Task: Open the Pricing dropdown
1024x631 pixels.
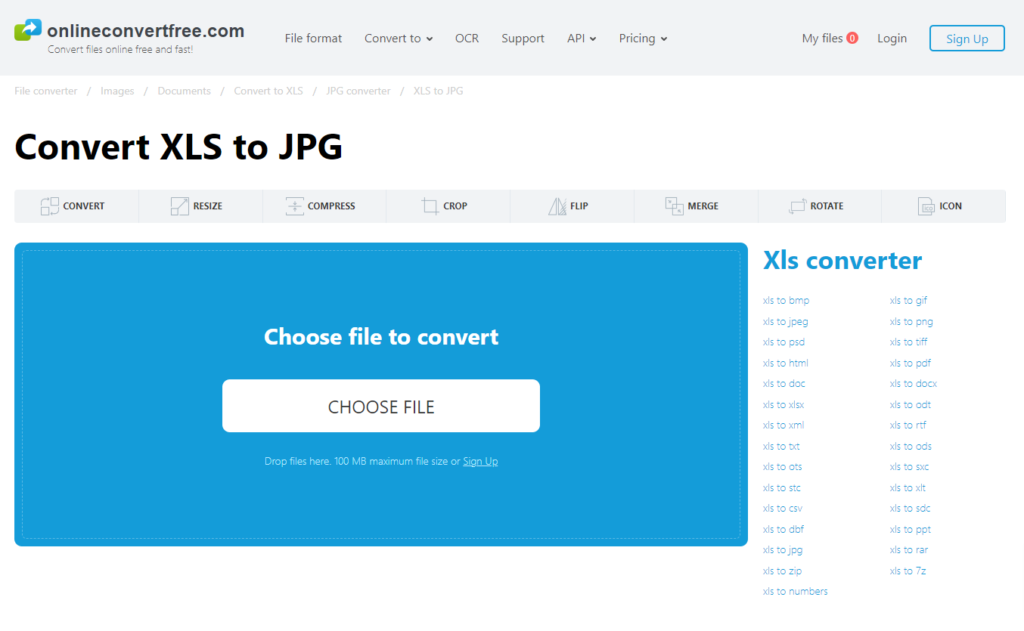Action: pos(642,38)
